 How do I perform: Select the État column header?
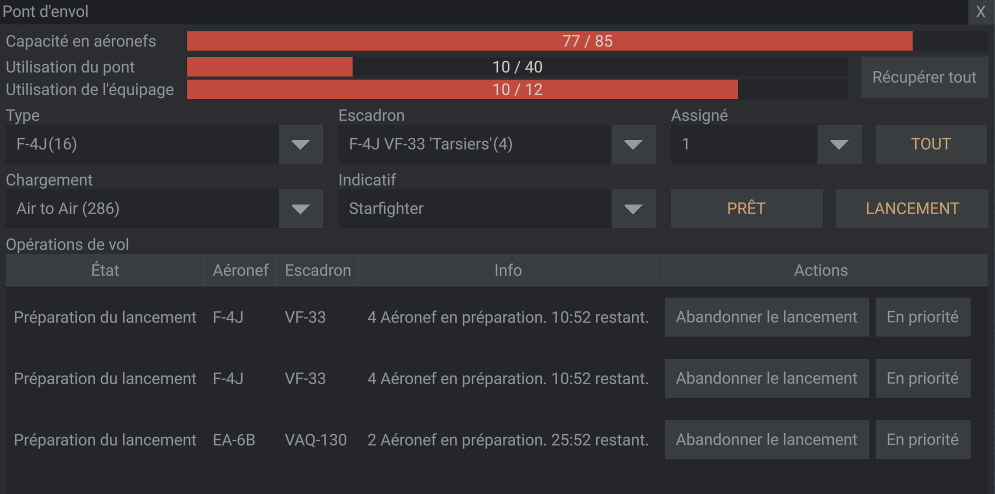[105, 270]
